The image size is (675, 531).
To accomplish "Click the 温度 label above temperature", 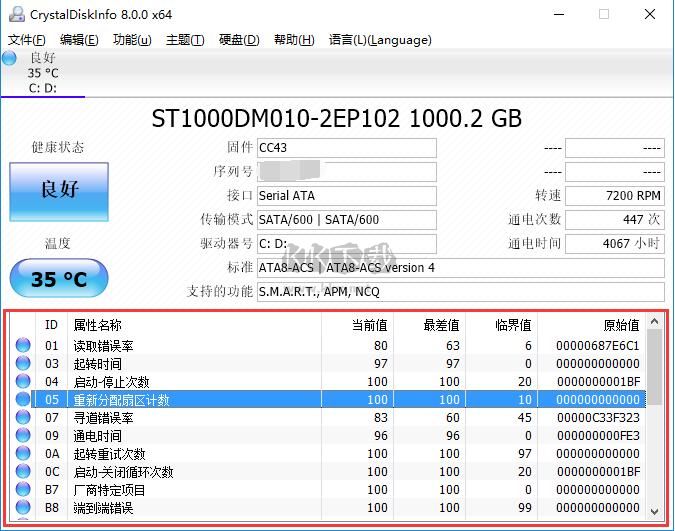I will point(58,243).
